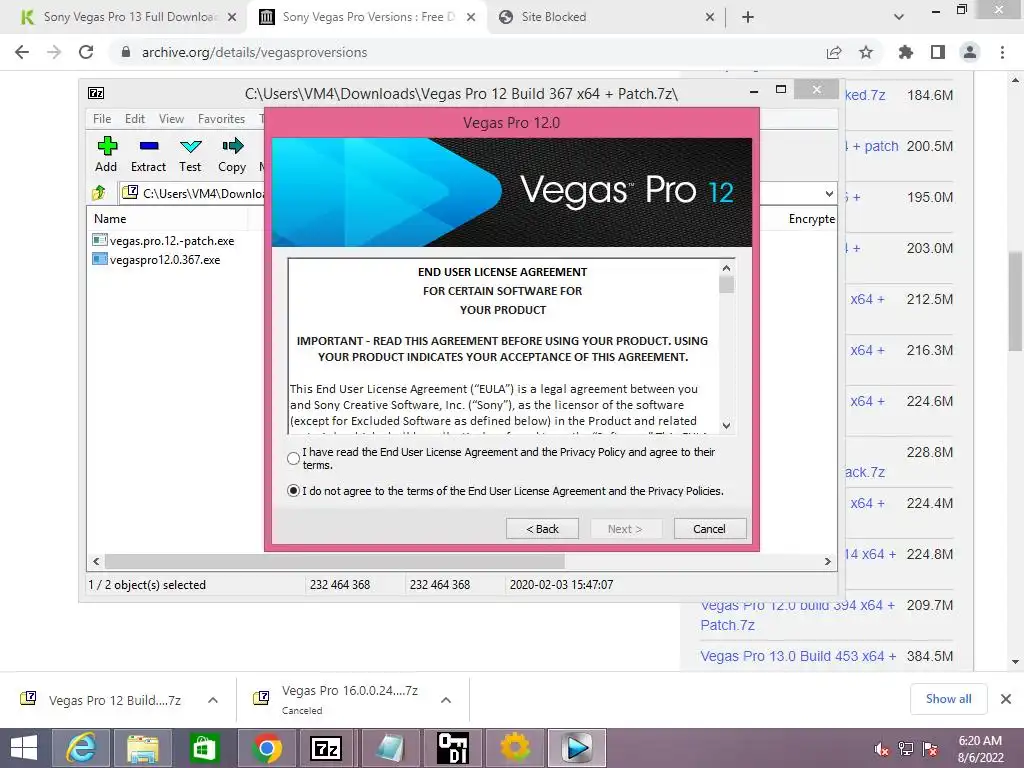
Task: Open the Vegas Pro 13.0 Build 453 x64 link
Action: tap(798, 656)
